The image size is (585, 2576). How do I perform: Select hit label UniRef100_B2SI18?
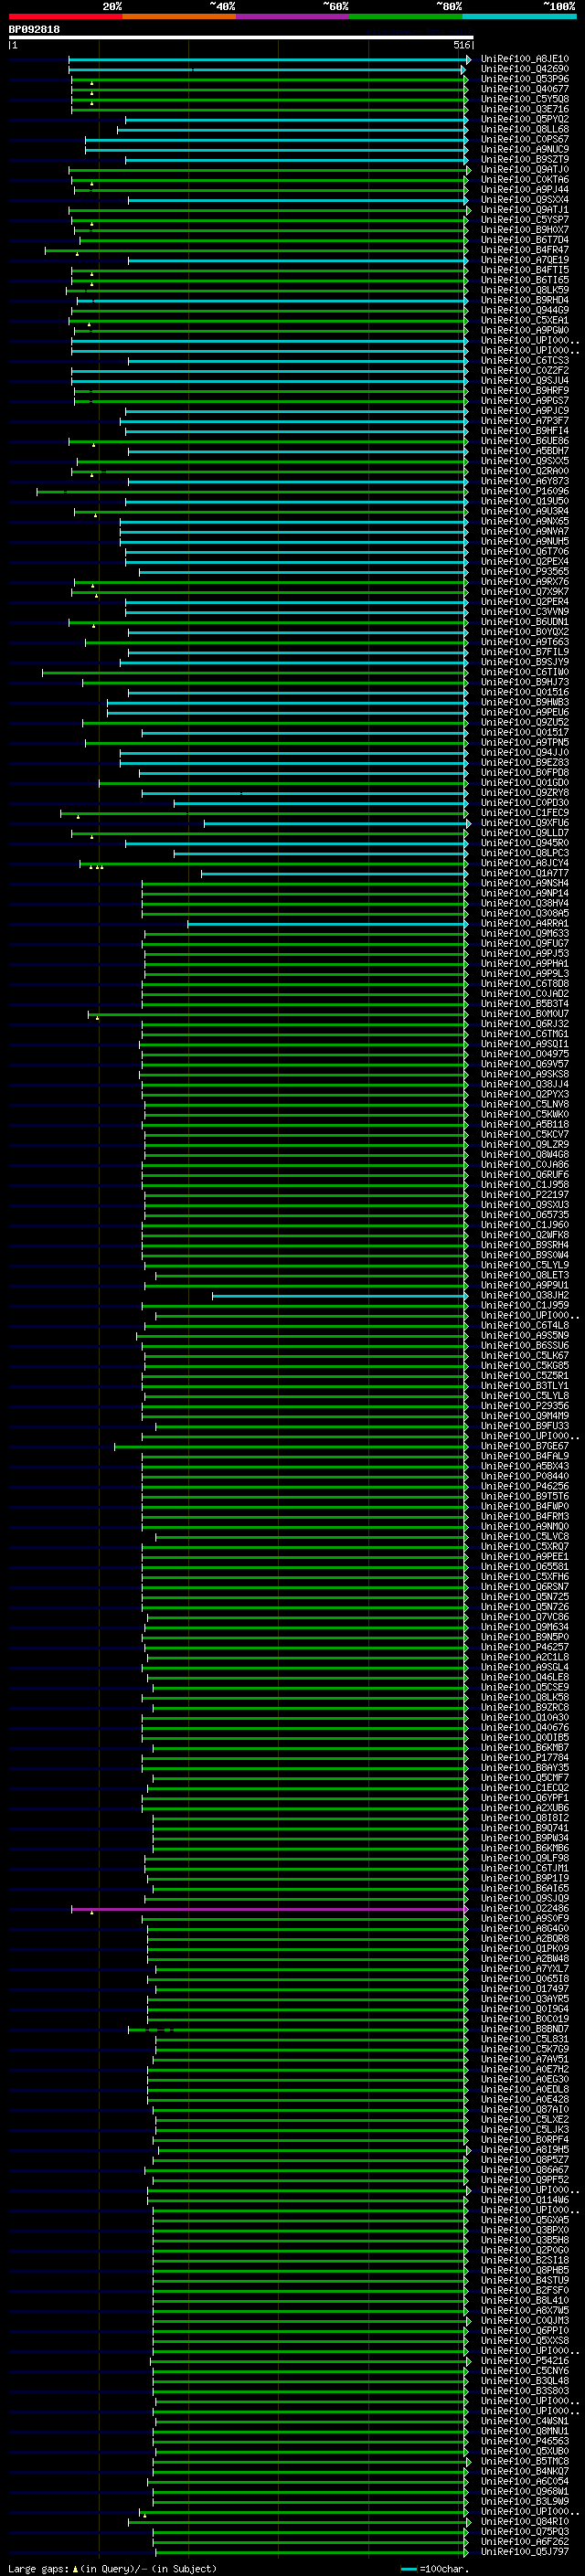coord(525,2260)
